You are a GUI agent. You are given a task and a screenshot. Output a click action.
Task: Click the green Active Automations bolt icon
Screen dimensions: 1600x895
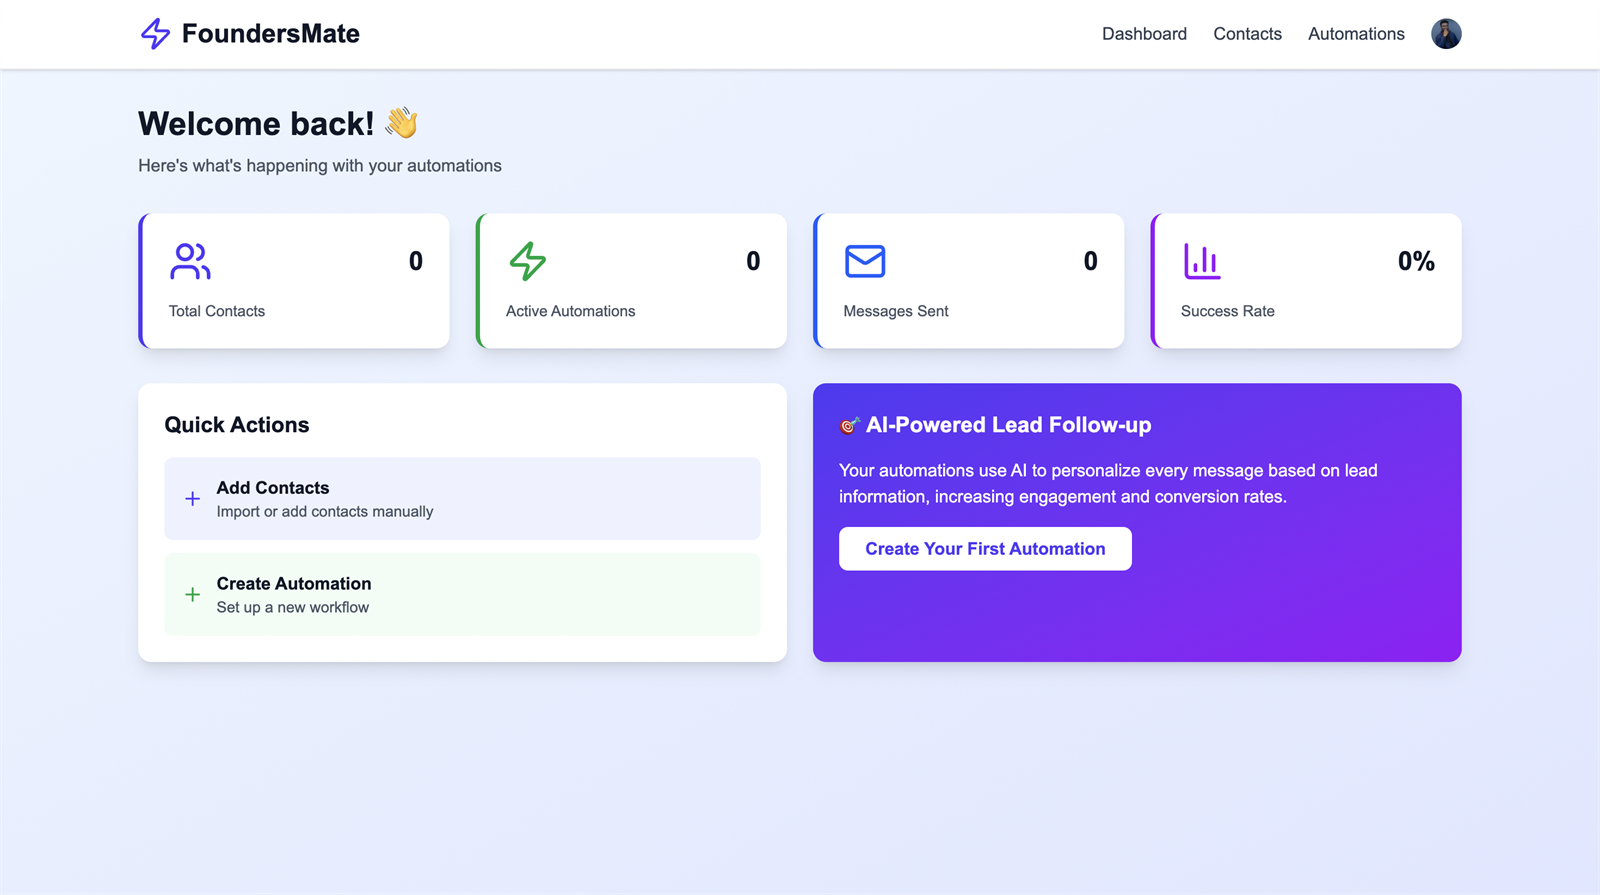[x=527, y=261]
